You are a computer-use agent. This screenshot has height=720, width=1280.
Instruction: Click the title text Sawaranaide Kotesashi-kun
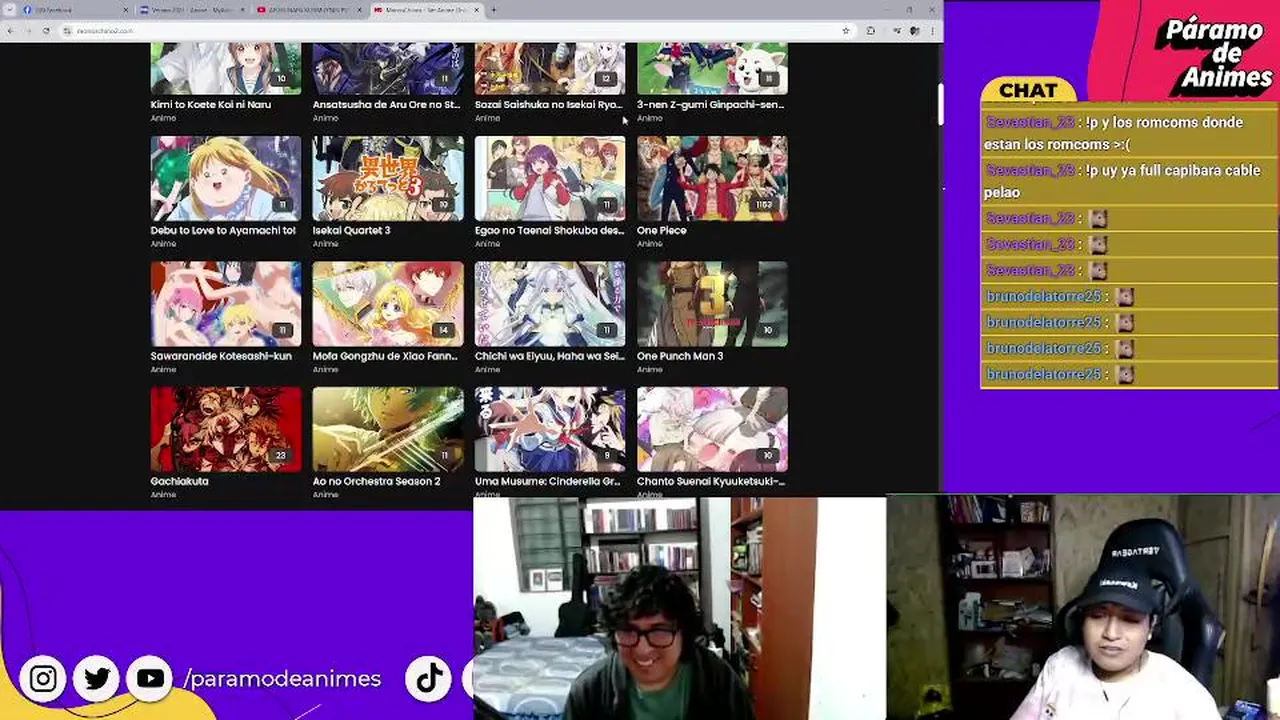pos(221,356)
